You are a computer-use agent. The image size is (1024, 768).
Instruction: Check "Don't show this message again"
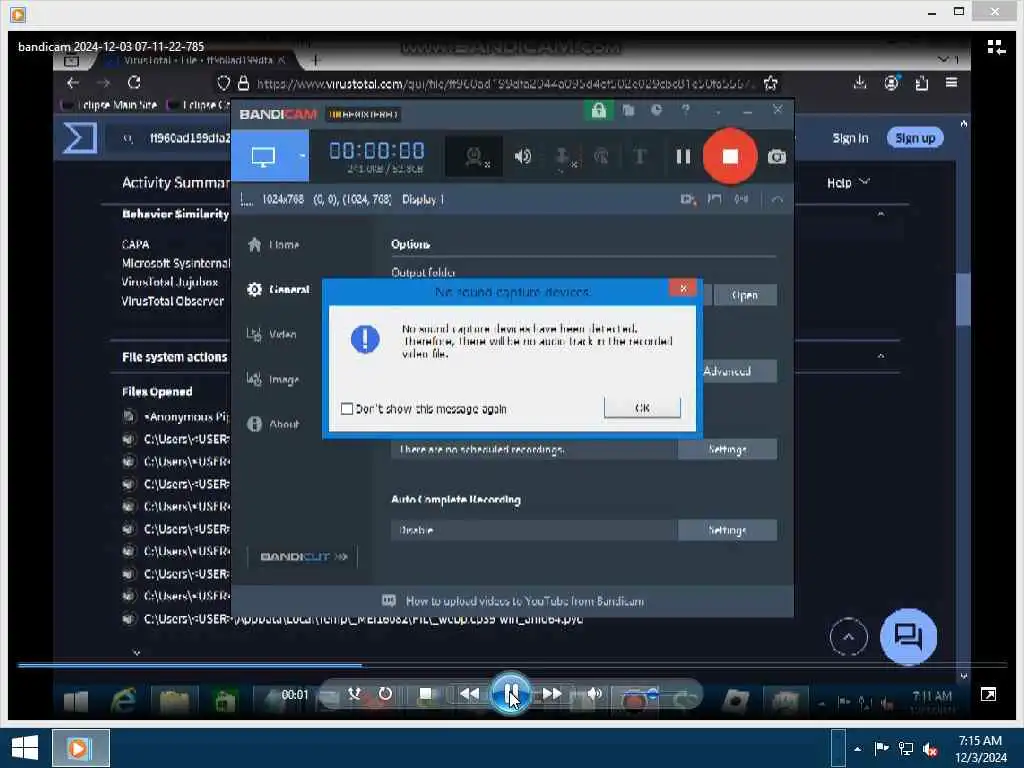tap(347, 409)
